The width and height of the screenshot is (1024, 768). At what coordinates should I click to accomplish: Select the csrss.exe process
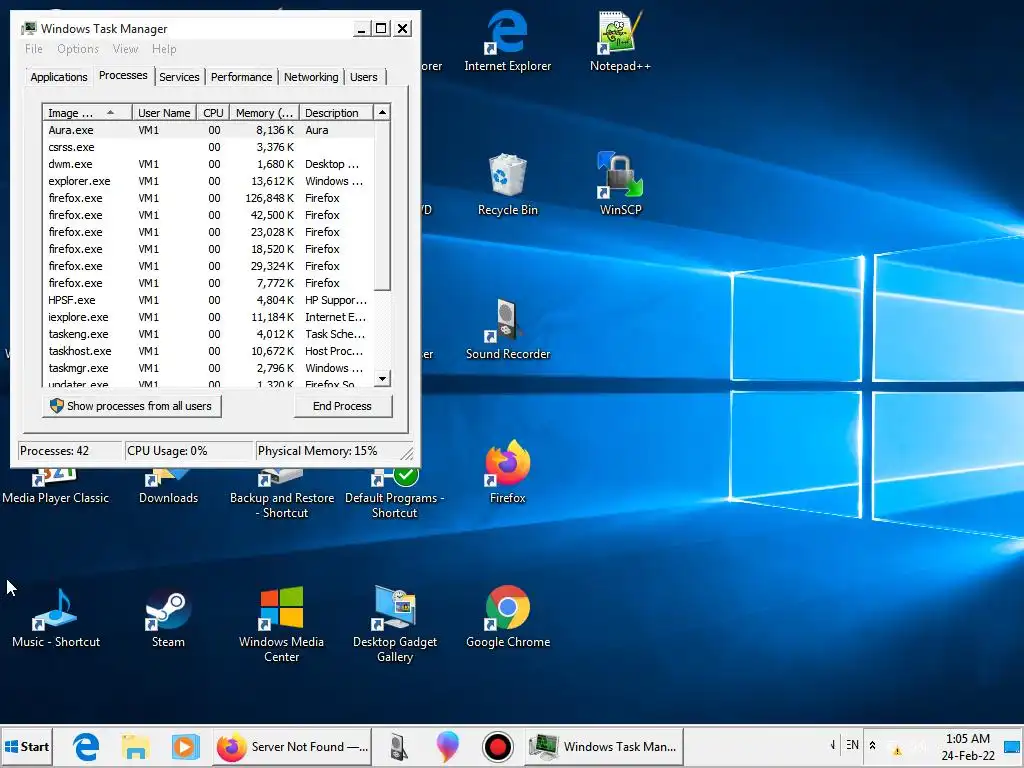pos(208,147)
